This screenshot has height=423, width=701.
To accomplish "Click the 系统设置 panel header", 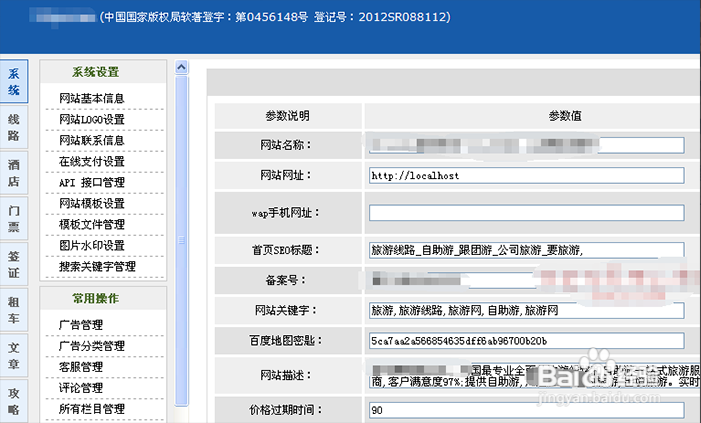I will [103, 72].
